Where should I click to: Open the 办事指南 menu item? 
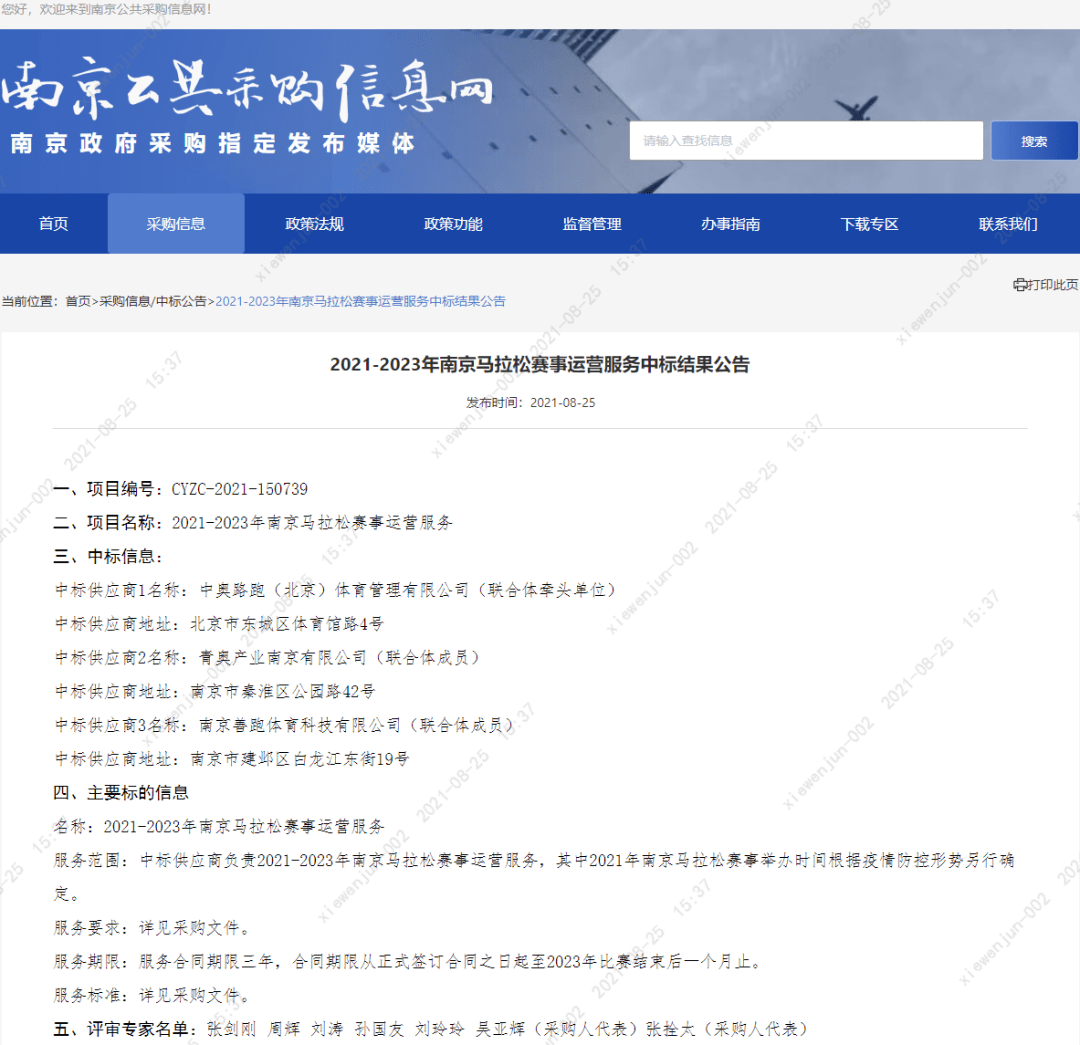(x=731, y=224)
